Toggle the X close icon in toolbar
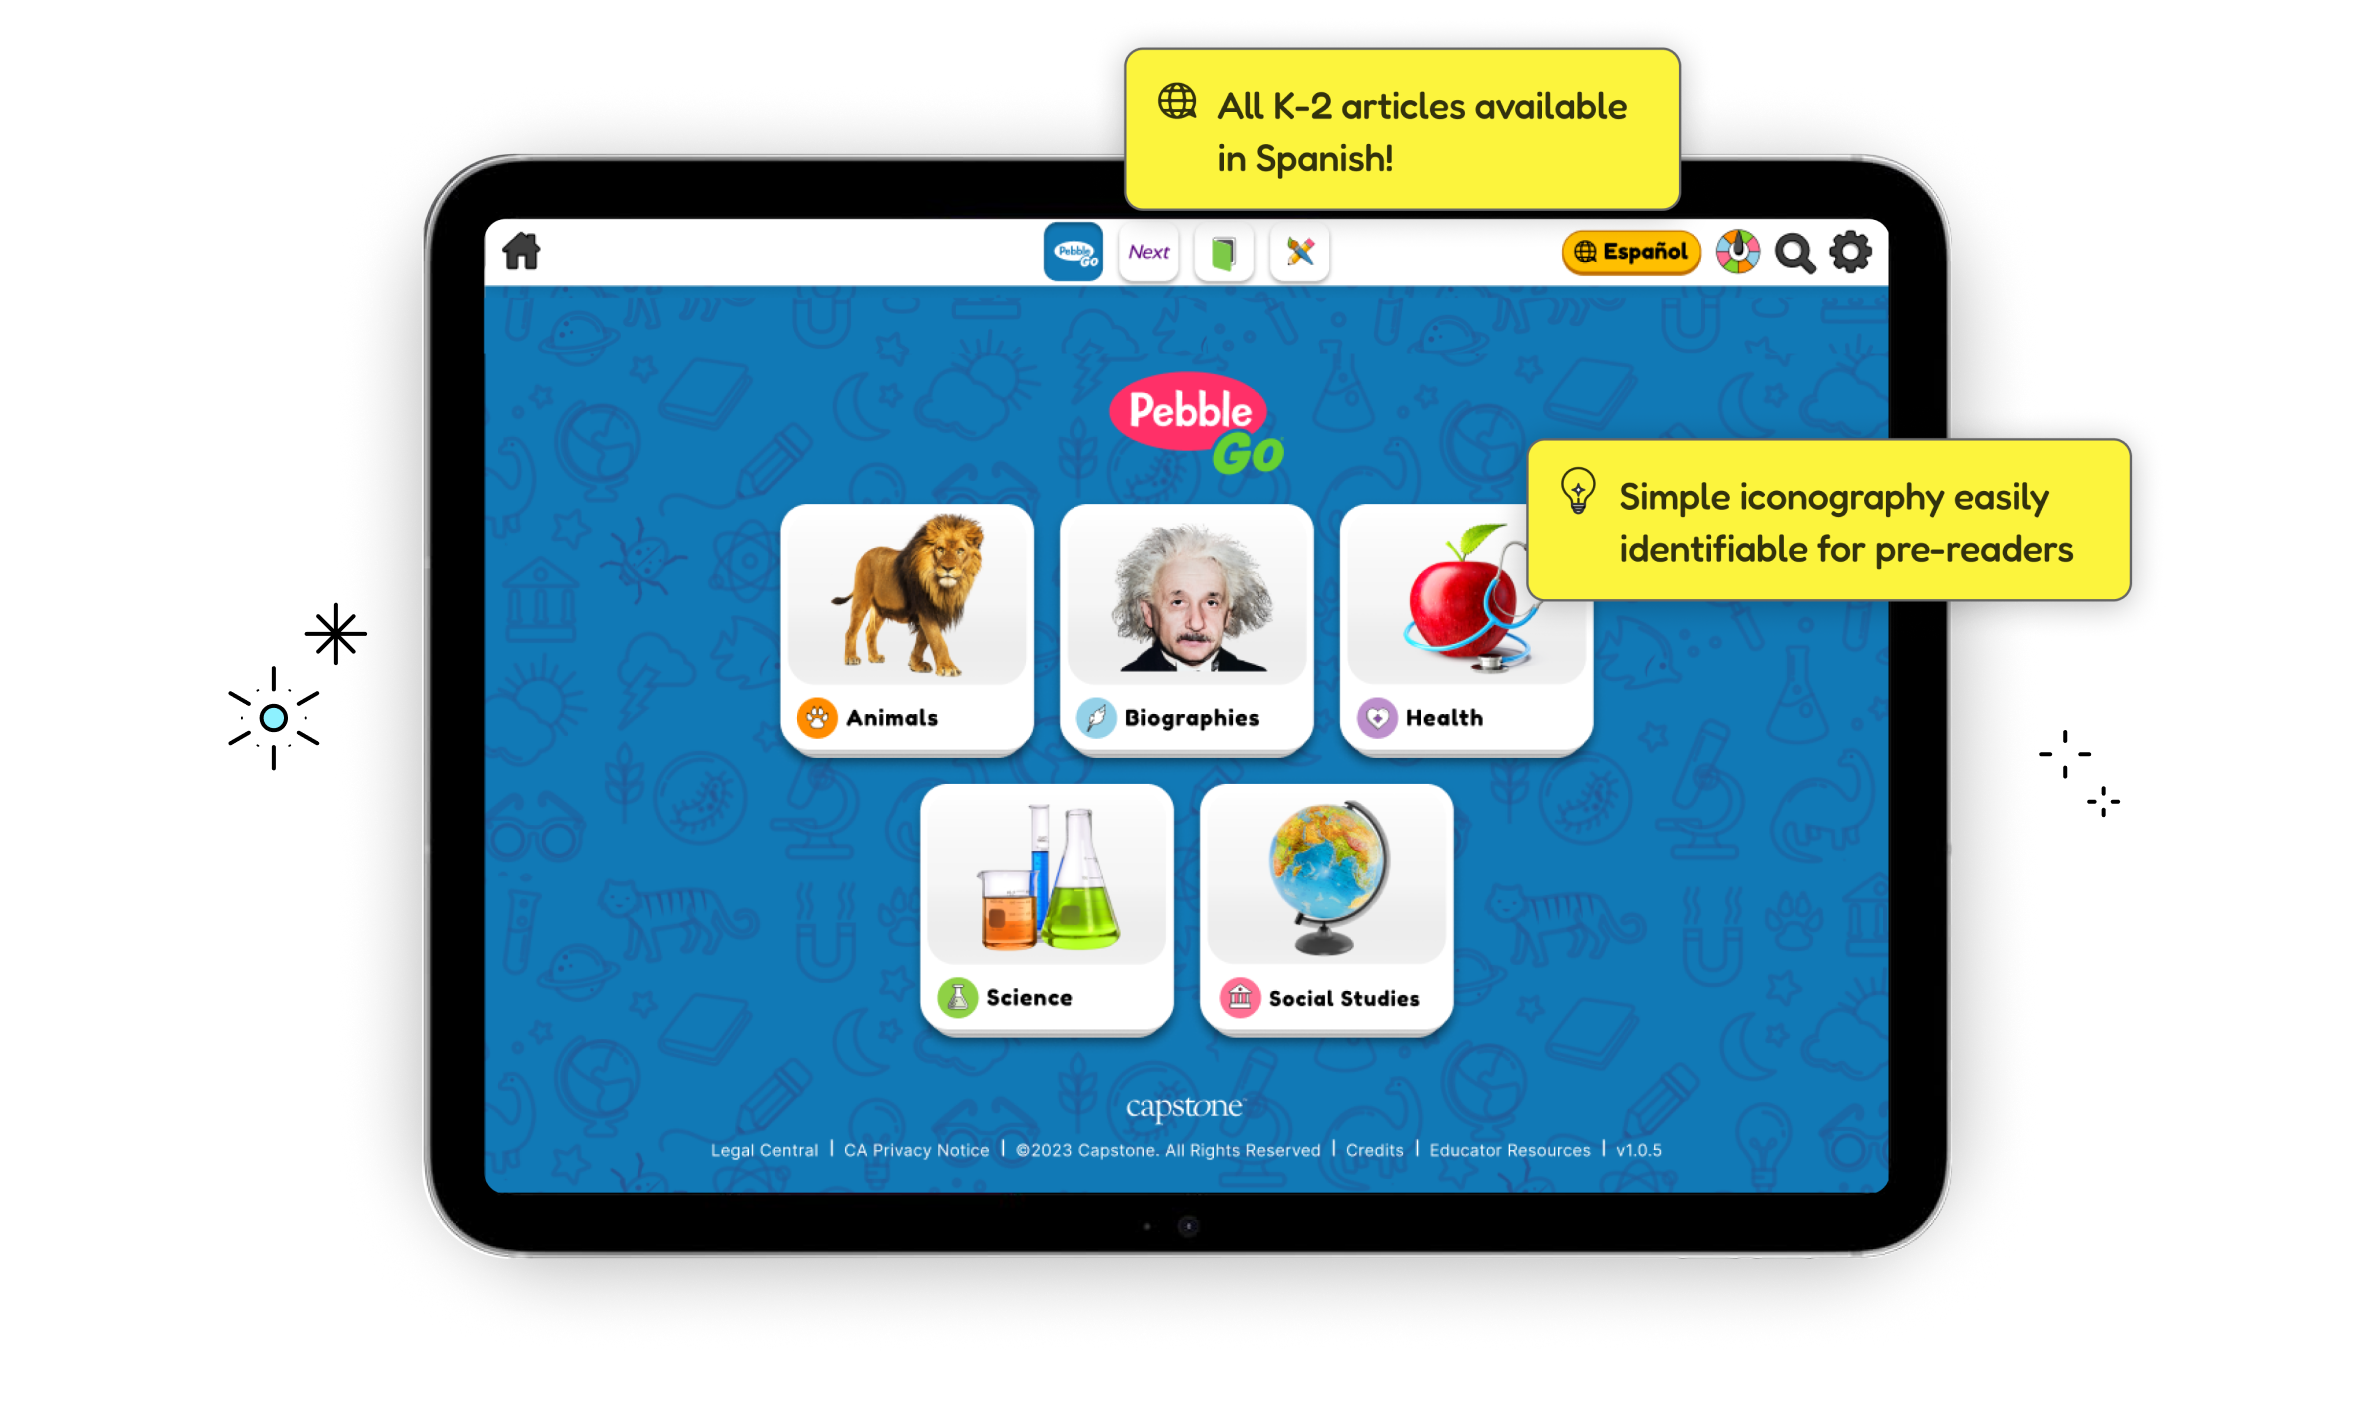2377x1420 pixels. point(1300,252)
